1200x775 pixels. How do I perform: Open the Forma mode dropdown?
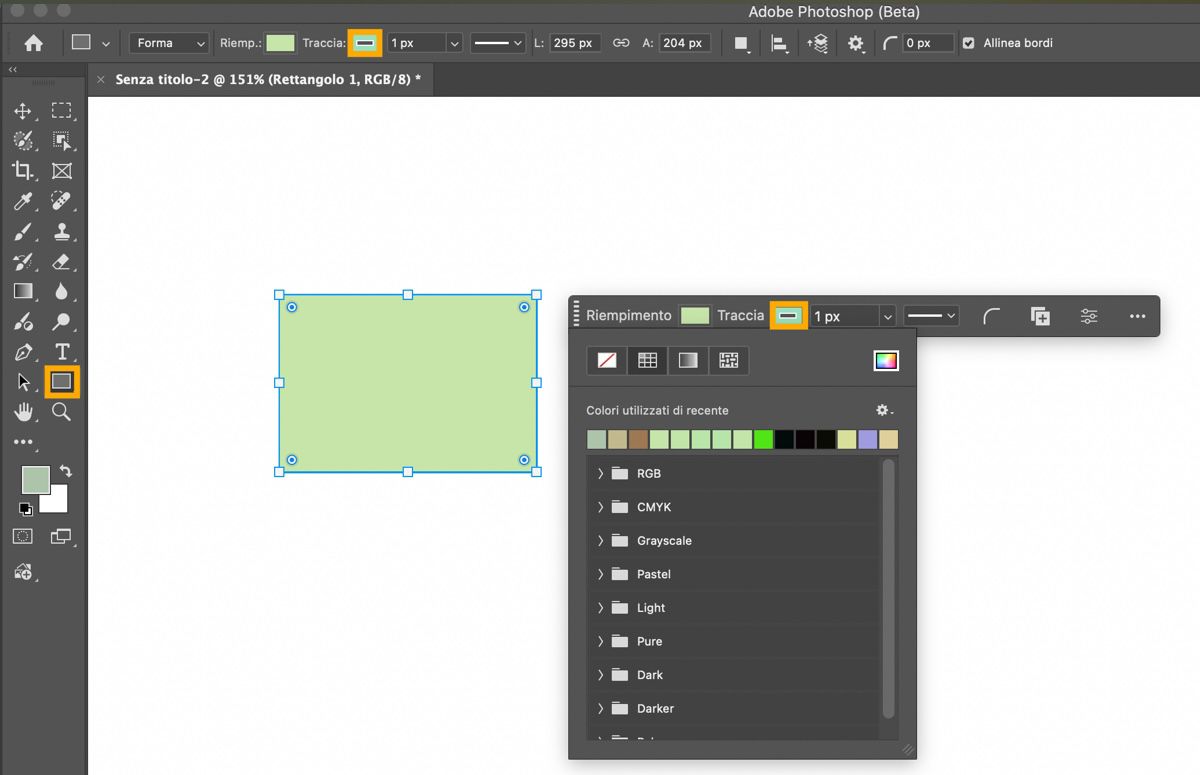pos(169,43)
